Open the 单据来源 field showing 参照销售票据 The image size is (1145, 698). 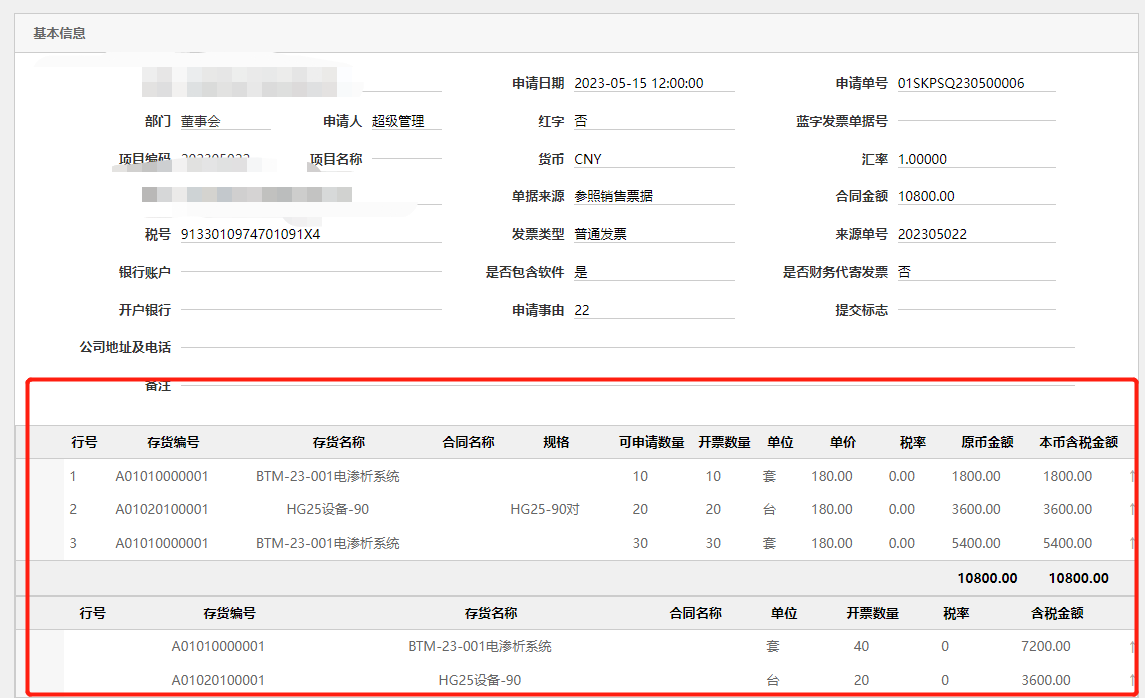(x=654, y=196)
